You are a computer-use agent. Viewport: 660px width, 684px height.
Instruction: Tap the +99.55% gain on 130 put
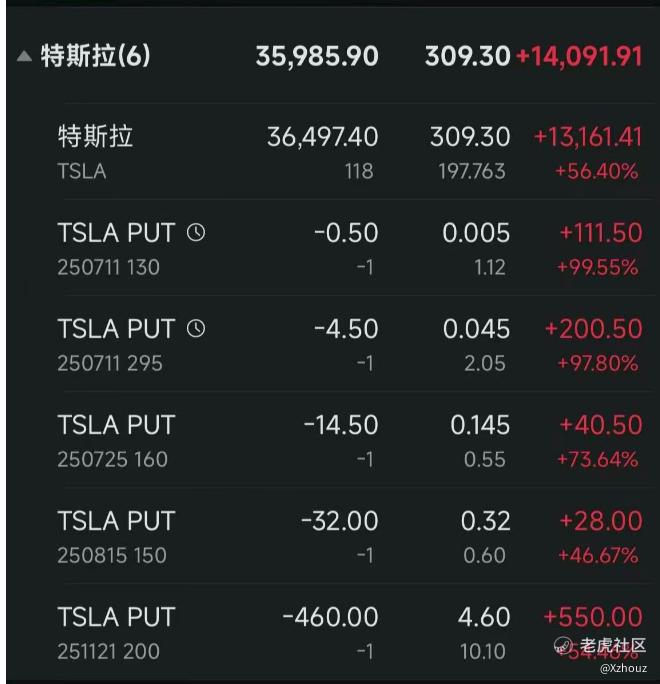598,267
